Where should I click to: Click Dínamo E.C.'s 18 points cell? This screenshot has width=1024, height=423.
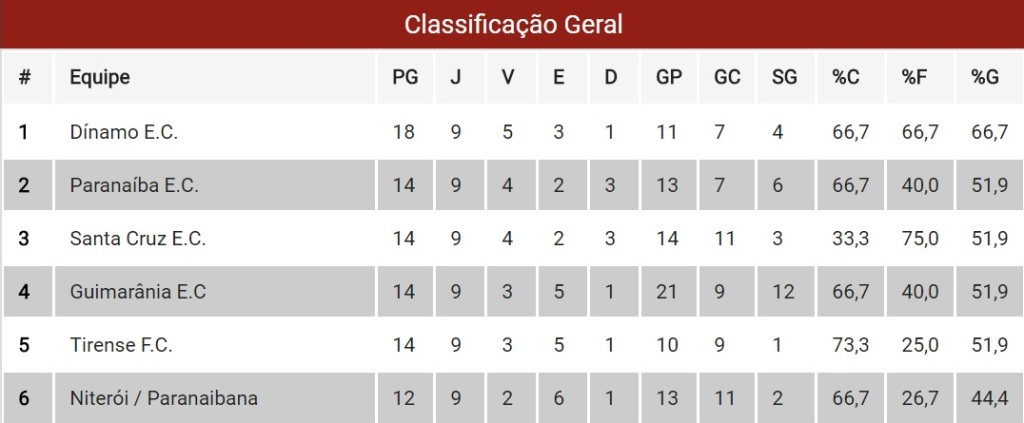pyautogui.click(x=404, y=132)
